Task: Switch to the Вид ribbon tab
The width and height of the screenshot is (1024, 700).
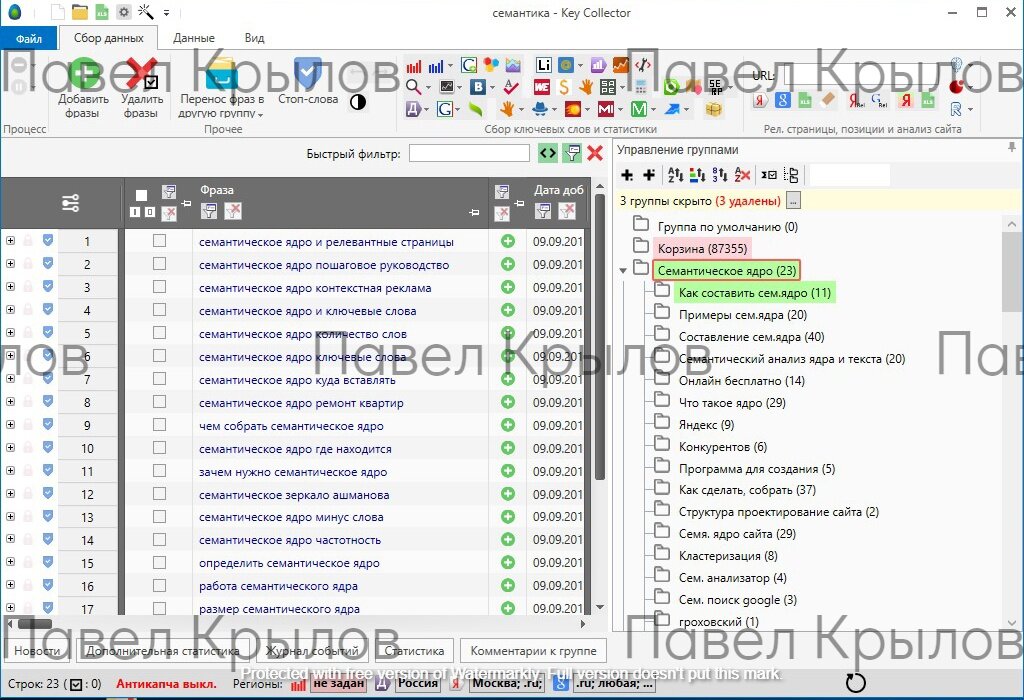Action: click(x=255, y=38)
